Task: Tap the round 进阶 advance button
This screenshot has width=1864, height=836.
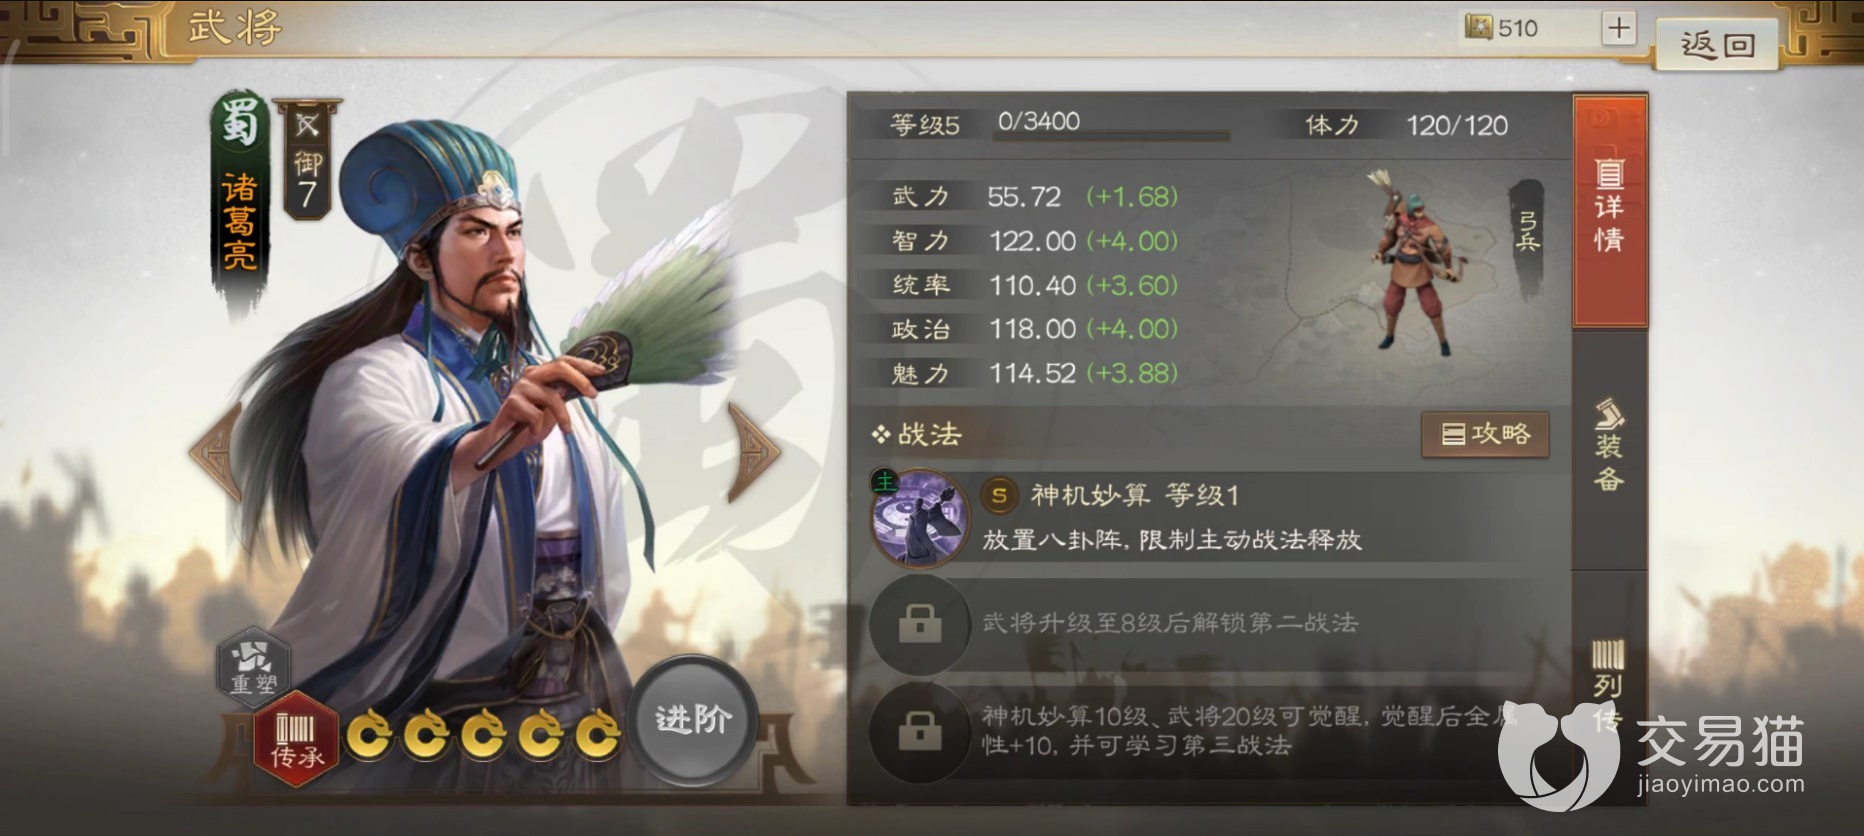Action: 692,719
